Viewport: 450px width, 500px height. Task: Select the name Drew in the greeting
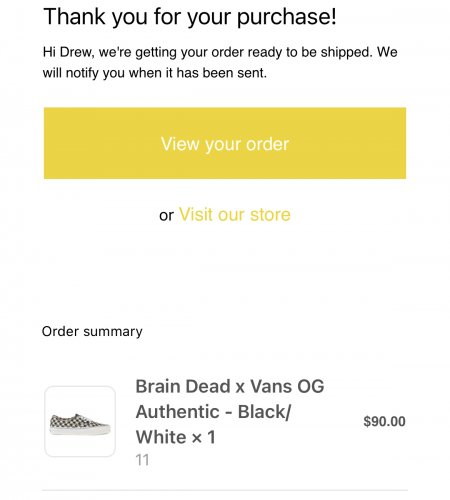click(x=75, y=52)
